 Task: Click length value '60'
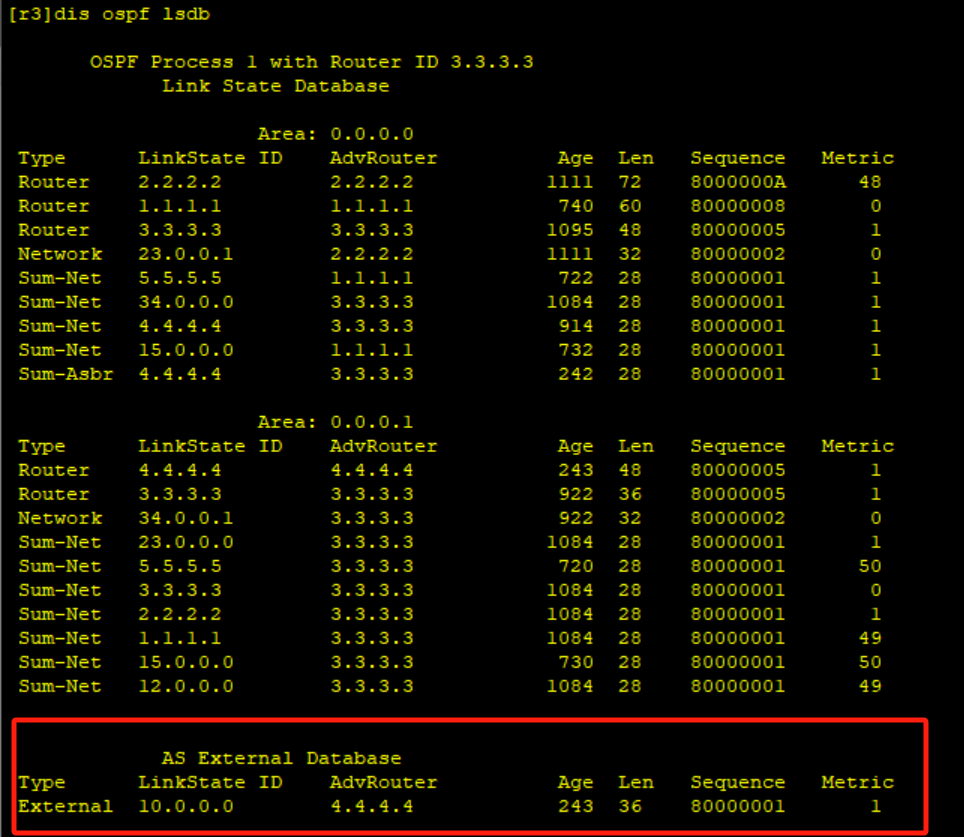pyautogui.click(x=630, y=206)
